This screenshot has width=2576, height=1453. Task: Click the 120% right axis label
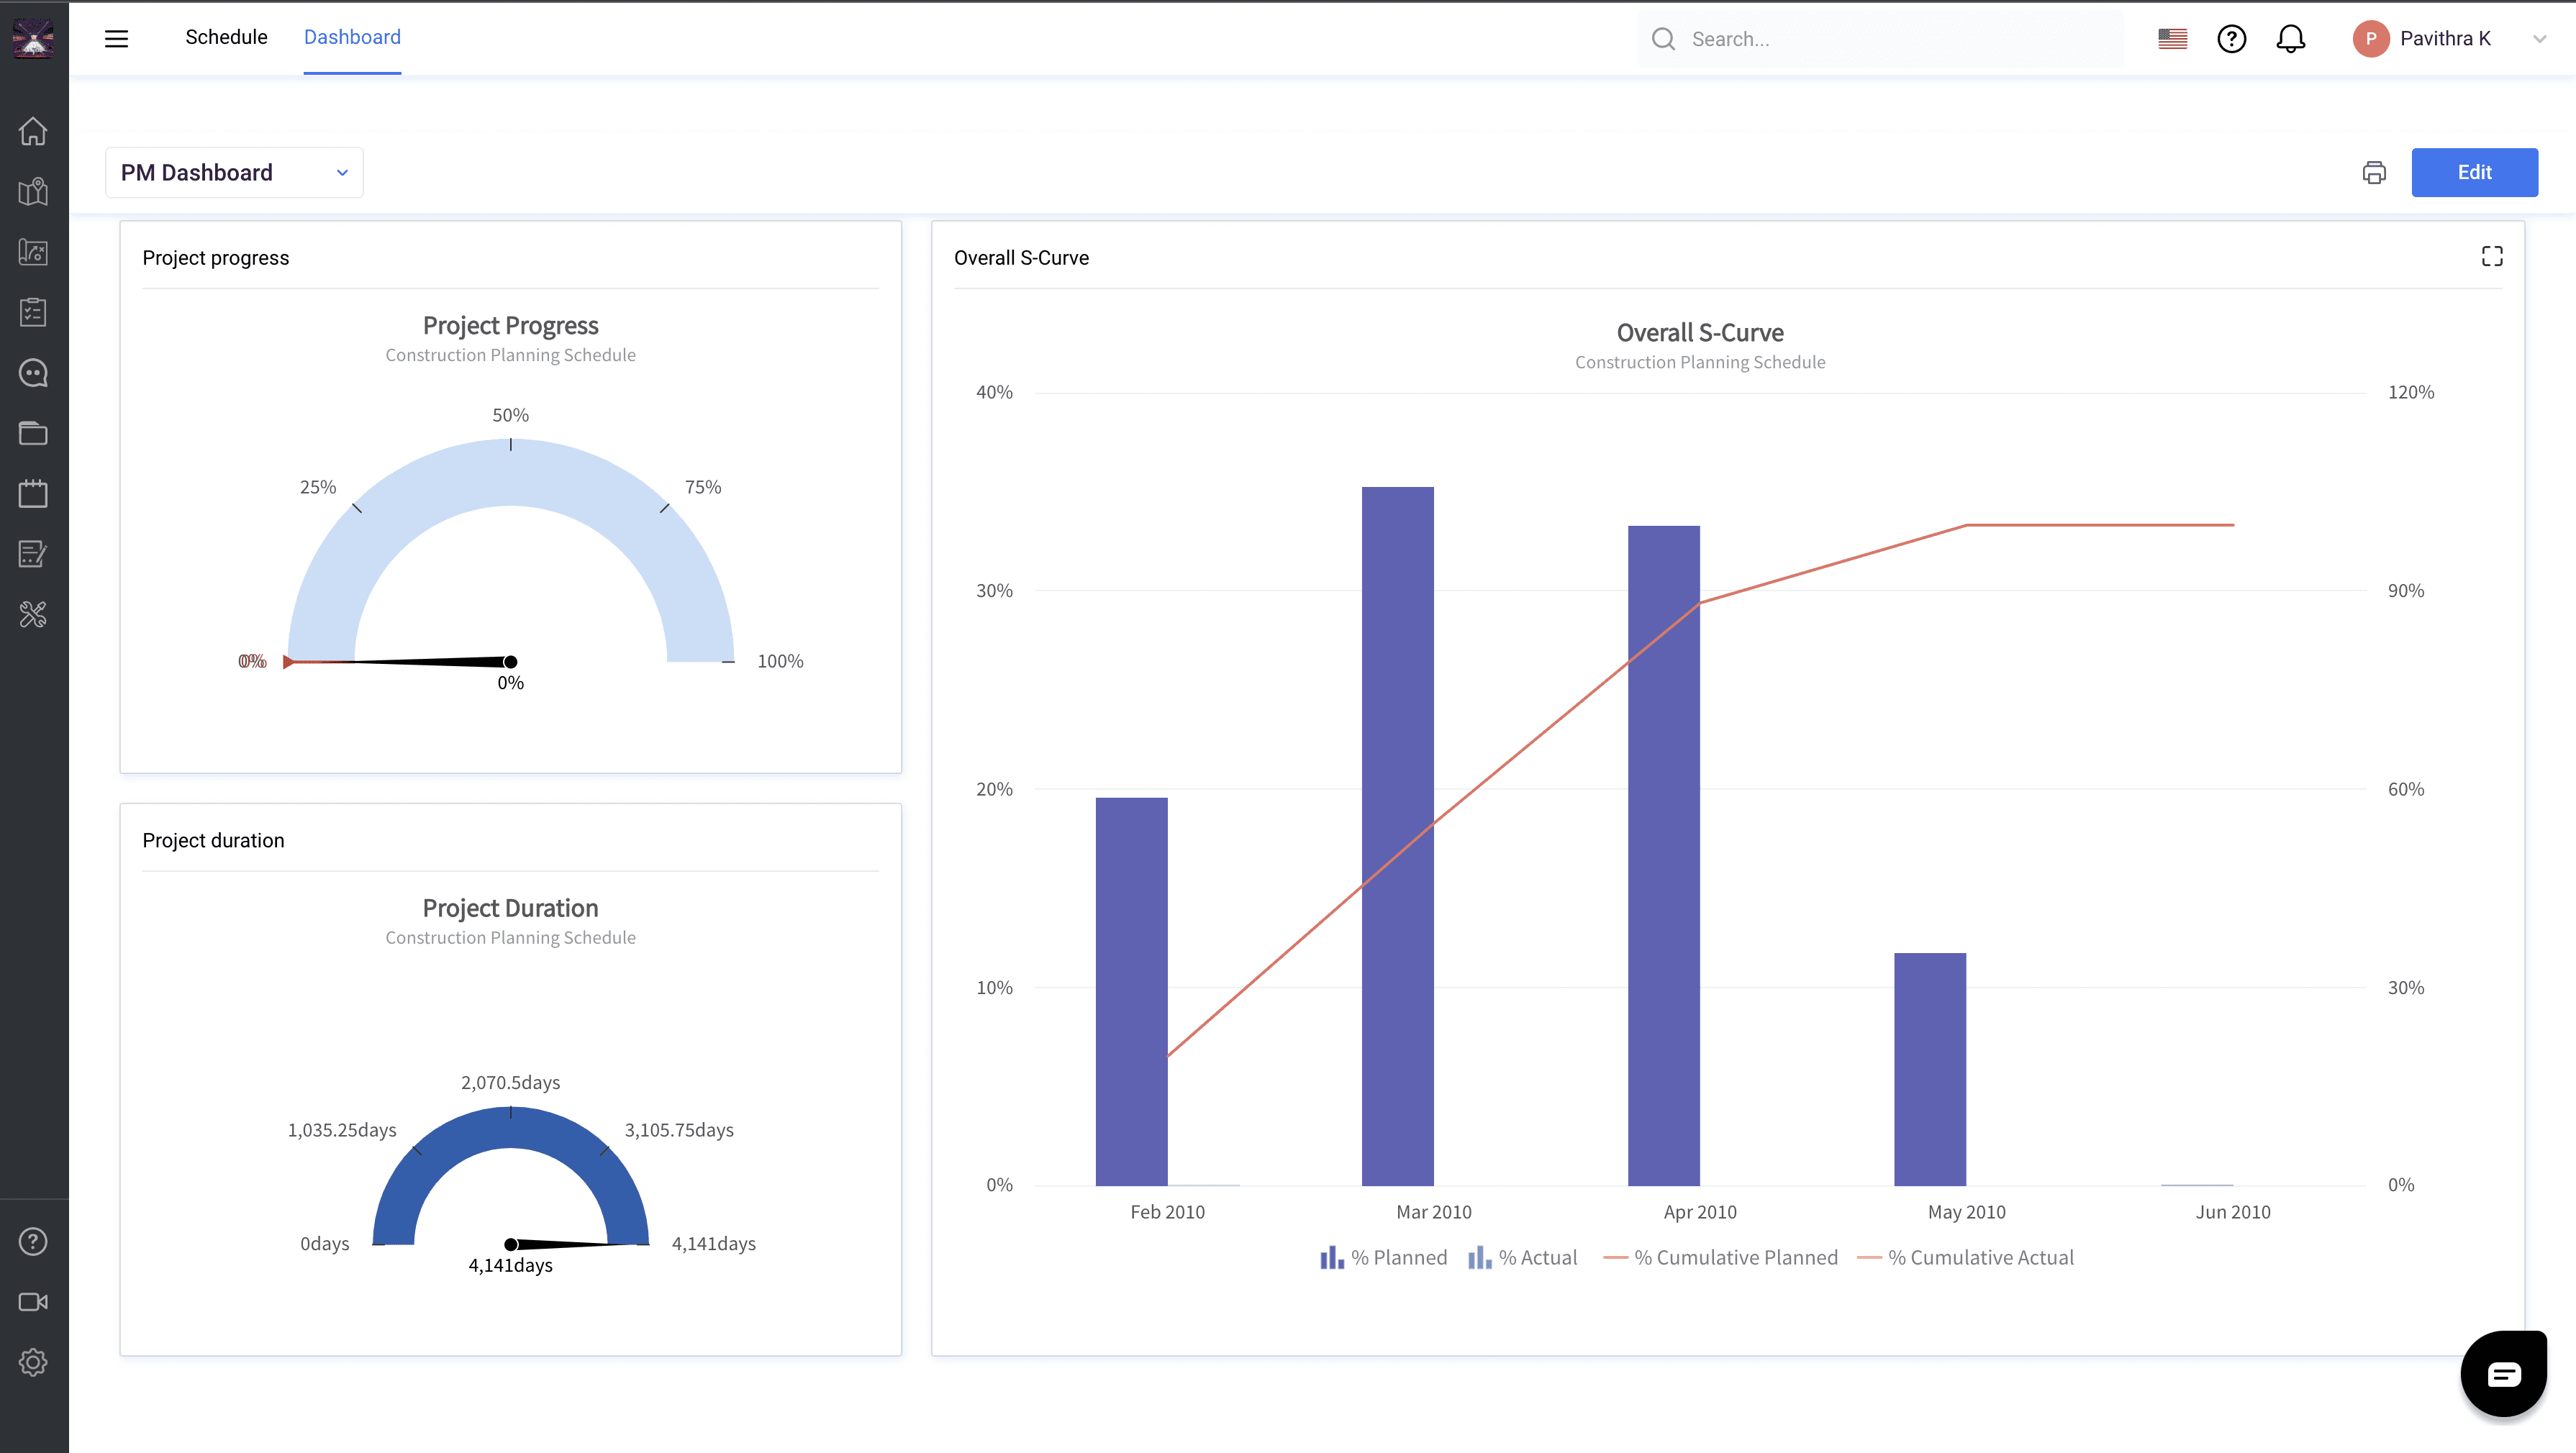[x=2410, y=392]
